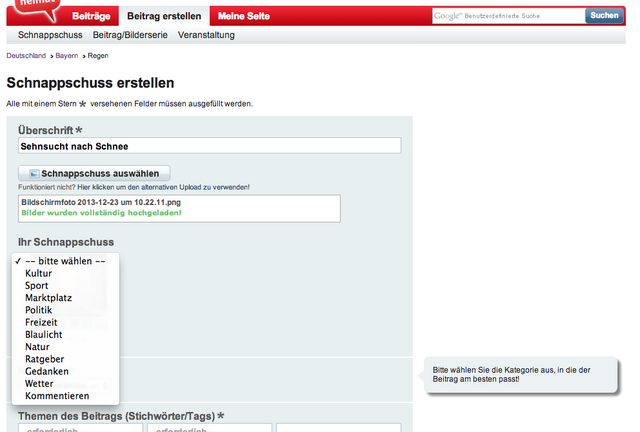Select Veranstaltung in the submenu

click(206, 35)
